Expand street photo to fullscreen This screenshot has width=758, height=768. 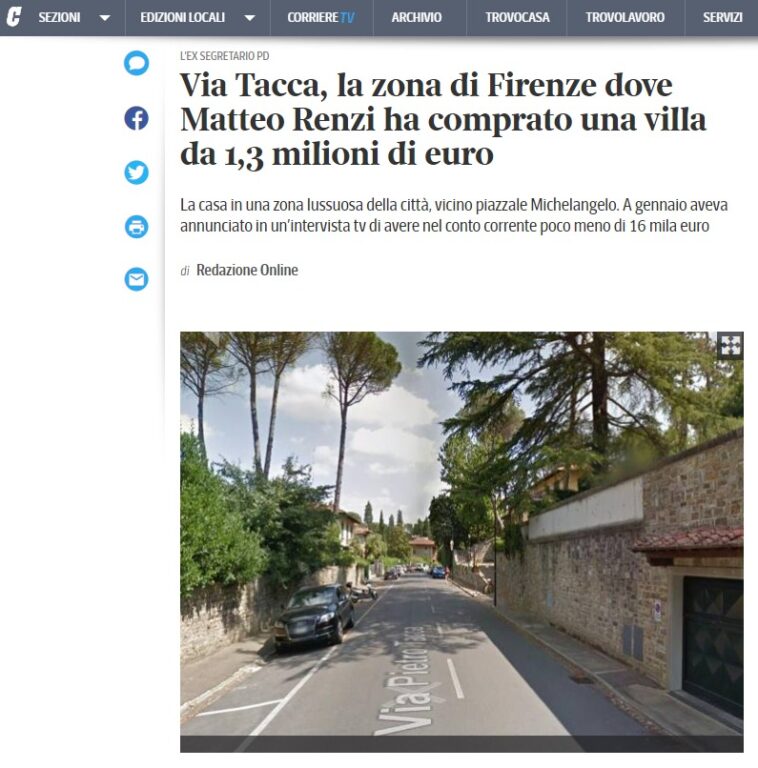tap(730, 345)
